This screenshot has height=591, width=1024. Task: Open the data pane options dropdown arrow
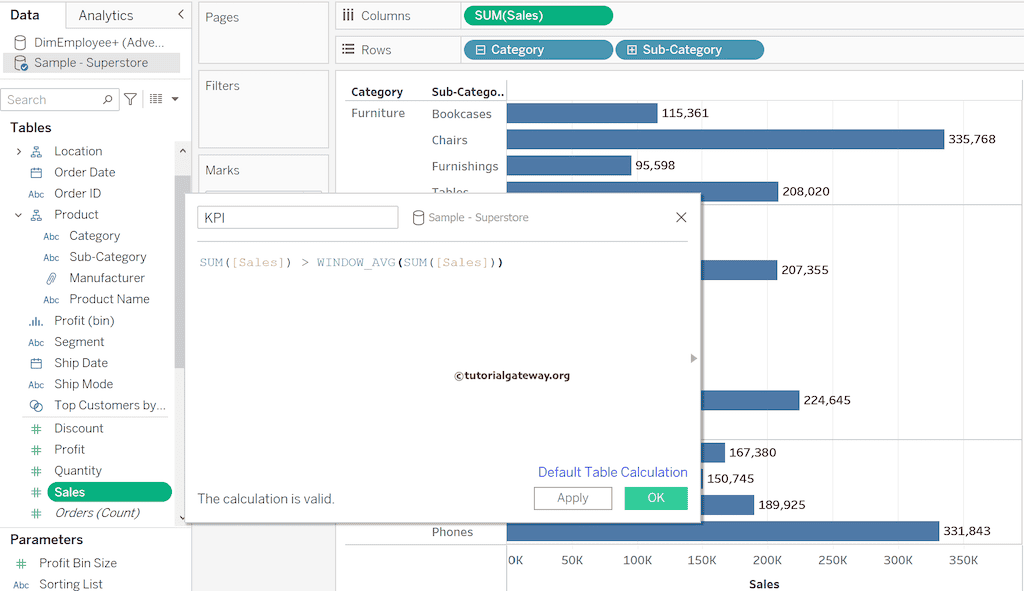tap(174, 99)
